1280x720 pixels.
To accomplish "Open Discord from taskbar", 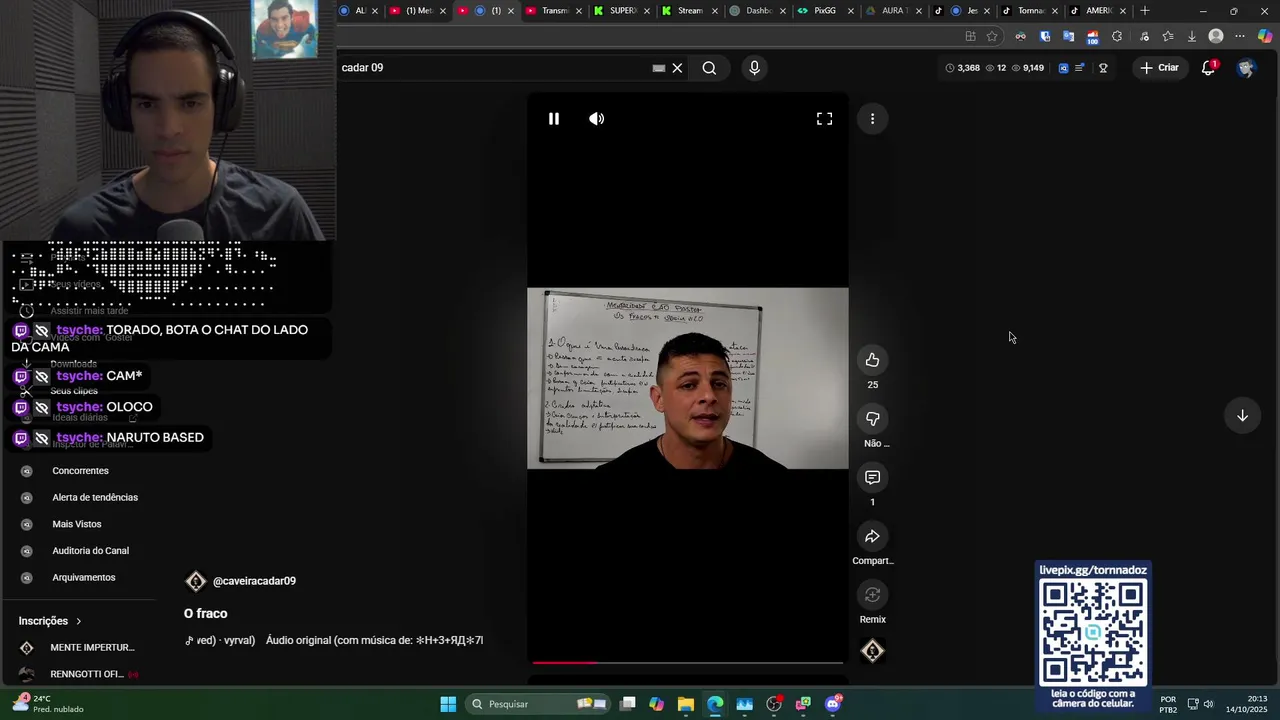I will click(833, 704).
